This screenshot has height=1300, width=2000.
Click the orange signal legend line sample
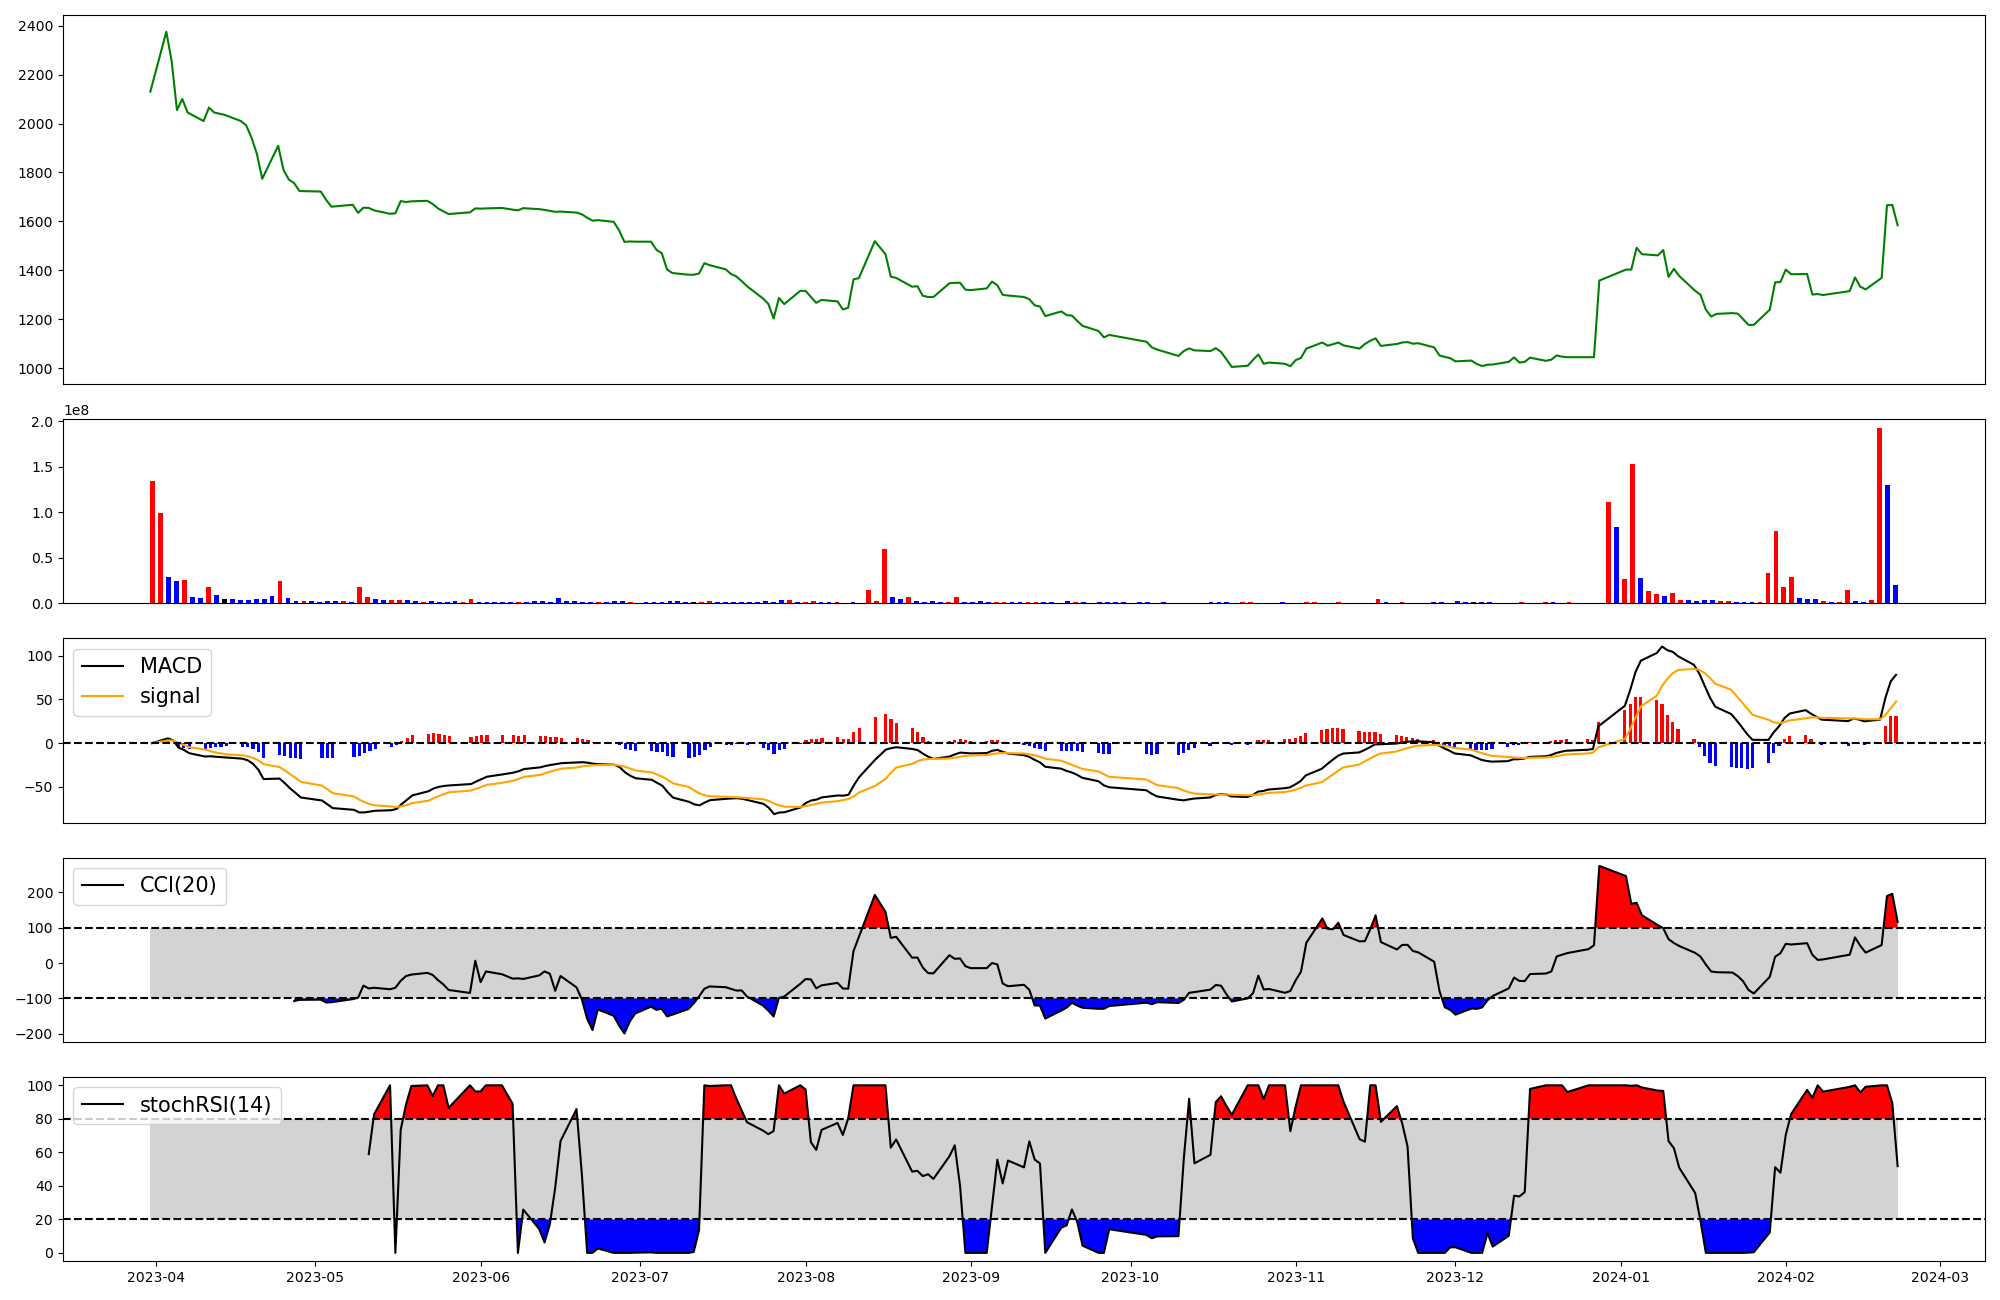[x=102, y=696]
